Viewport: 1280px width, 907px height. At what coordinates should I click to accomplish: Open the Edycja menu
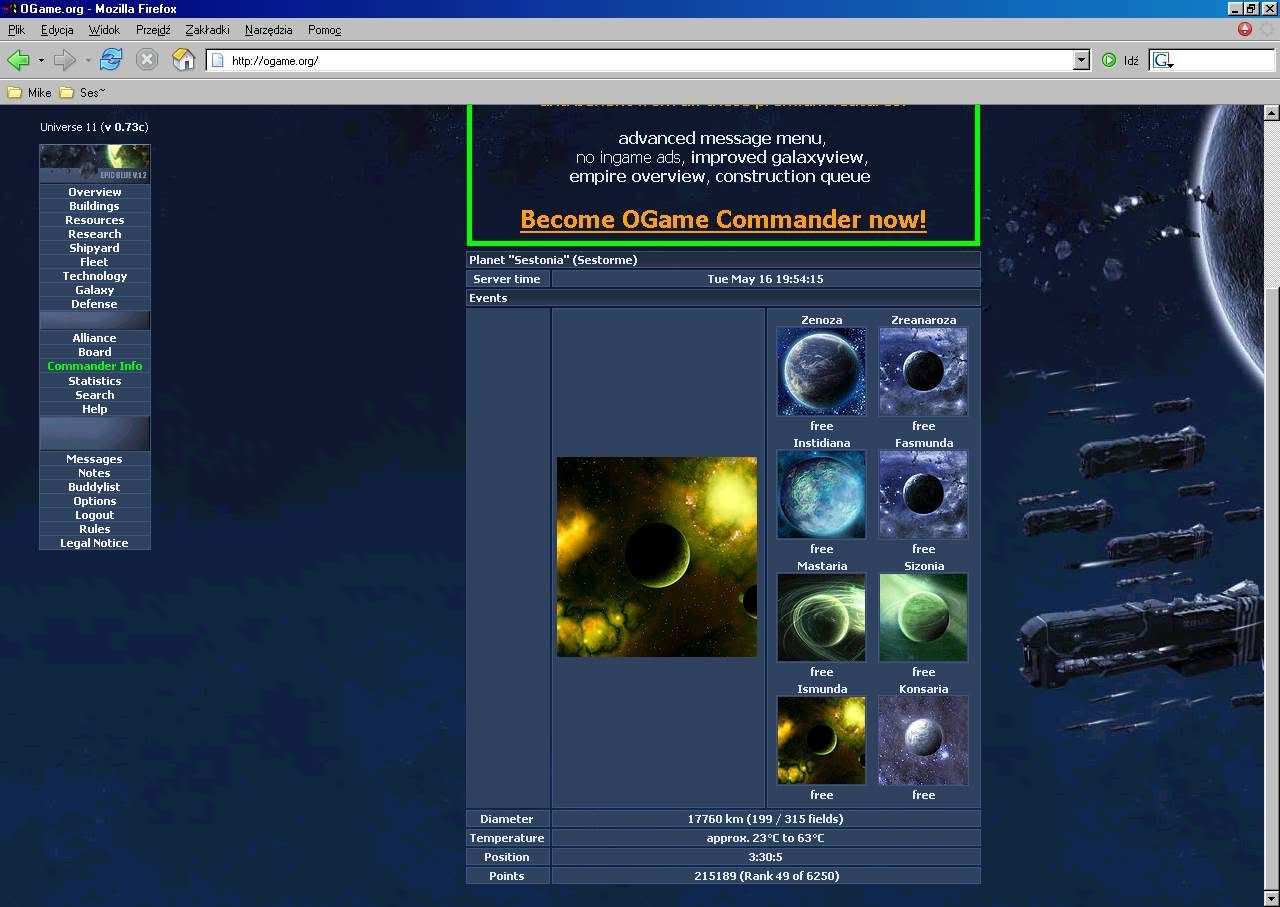(57, 30)
